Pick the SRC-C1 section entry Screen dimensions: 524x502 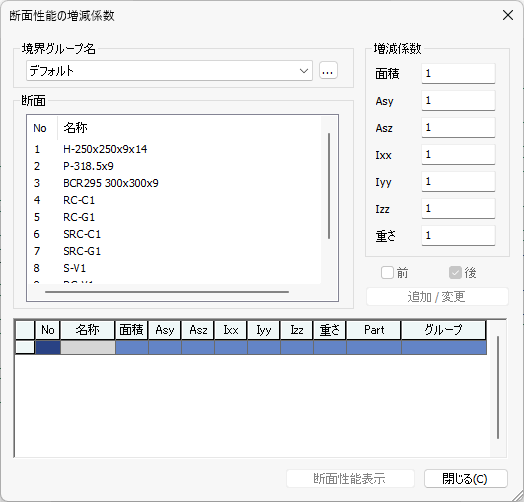pyautogui.click(x=82, y=234)
